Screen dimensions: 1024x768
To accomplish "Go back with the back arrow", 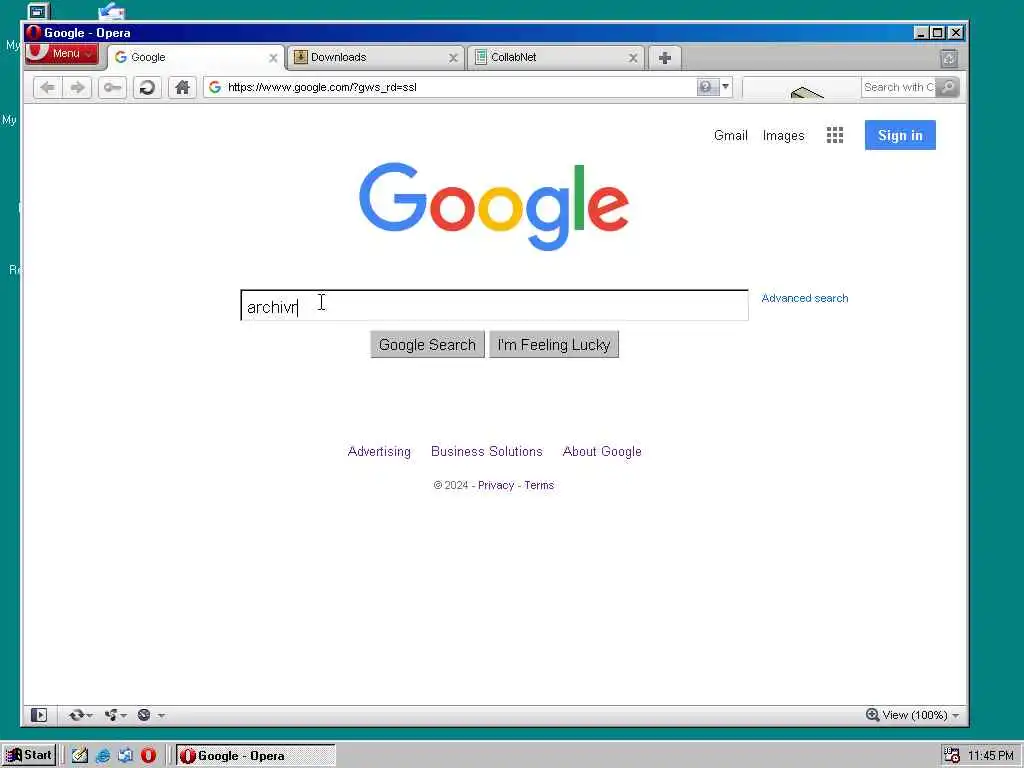I will point(47,87).
